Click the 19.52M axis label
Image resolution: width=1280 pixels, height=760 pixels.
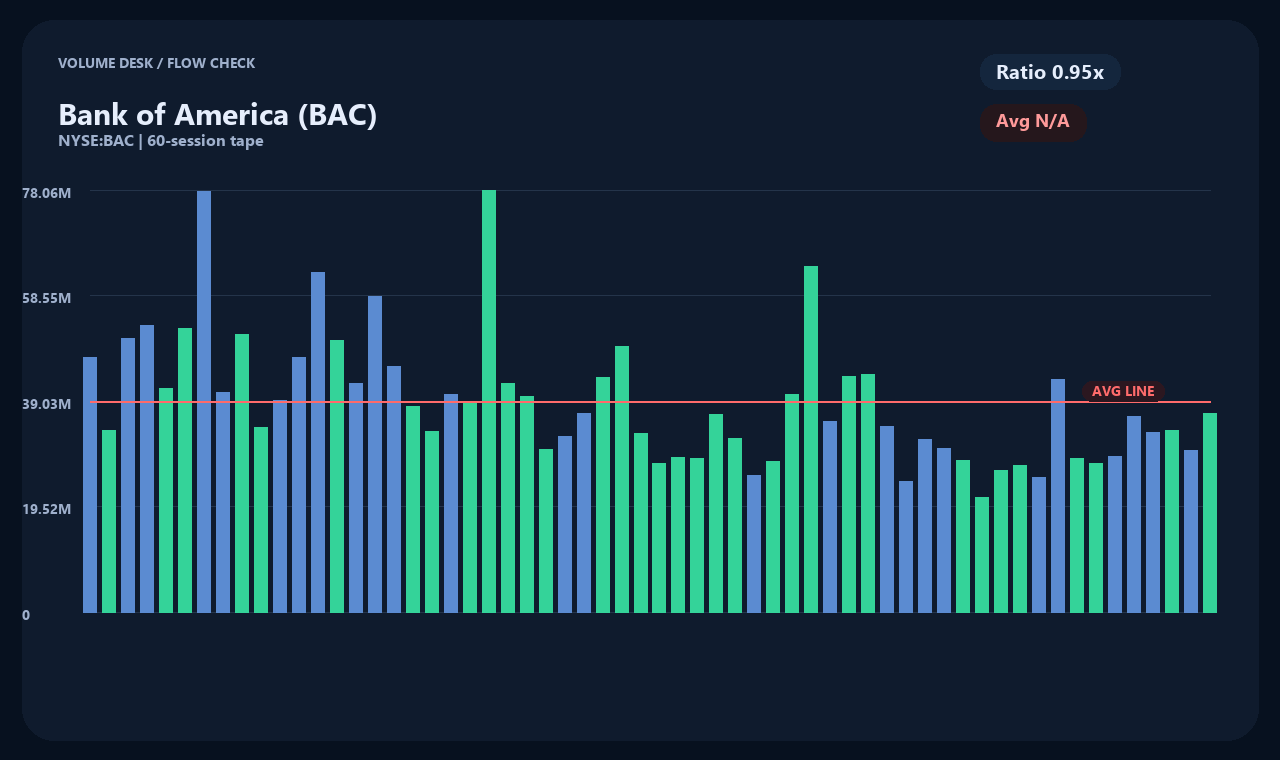[x=47, y=509]
